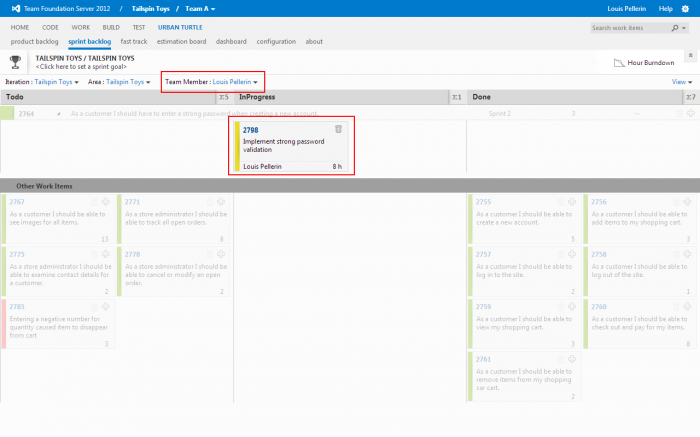Click the add icon on card 2785
700x437 pixels.
click(106, 306)
